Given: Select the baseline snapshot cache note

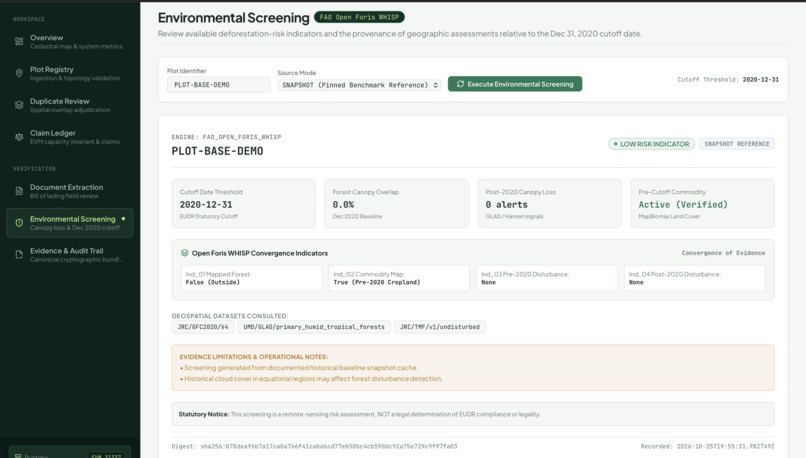Looking at the screenshot, I should 299,368.
